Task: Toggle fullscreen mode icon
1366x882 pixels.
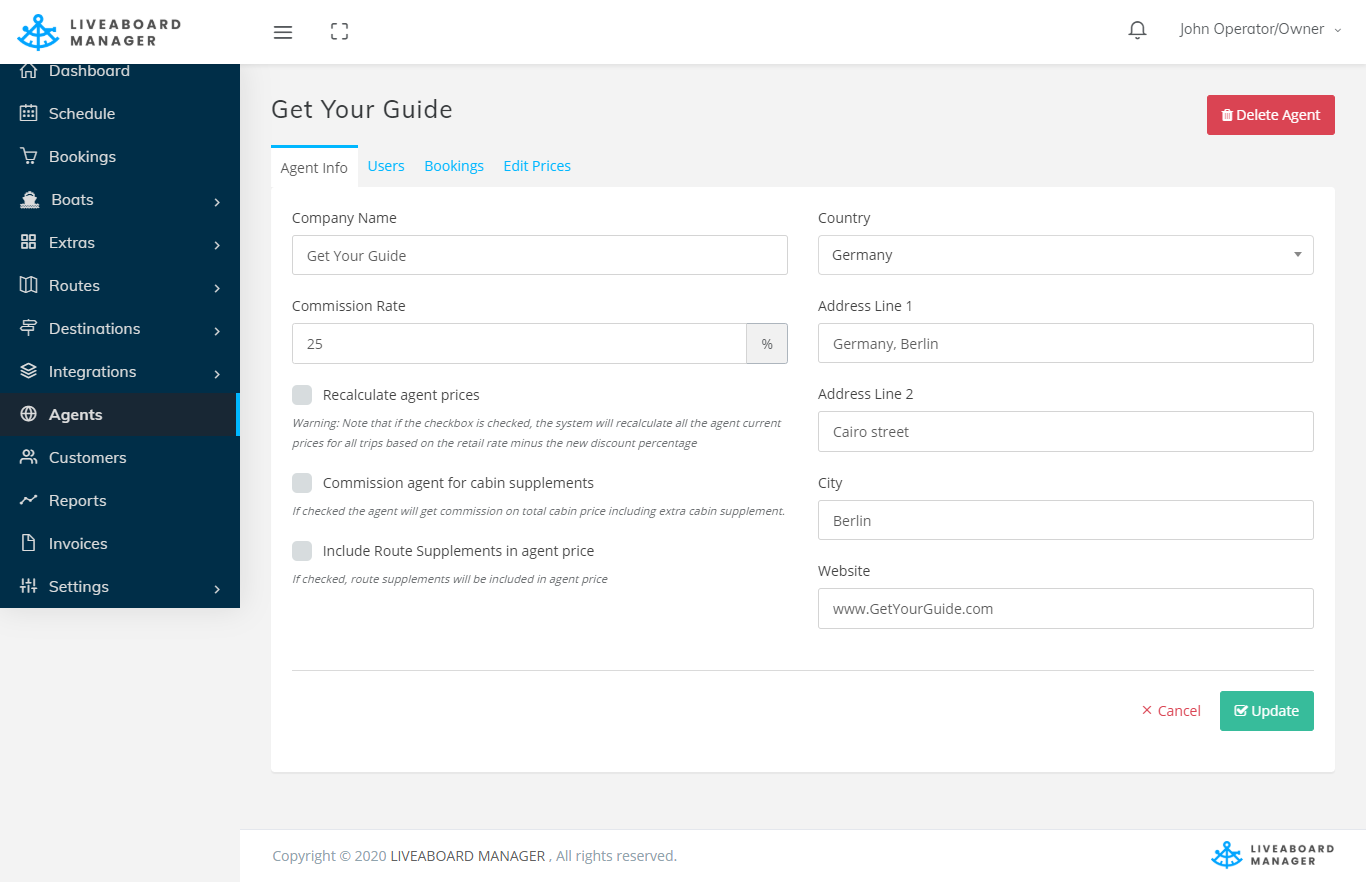Action: point(339,32)
